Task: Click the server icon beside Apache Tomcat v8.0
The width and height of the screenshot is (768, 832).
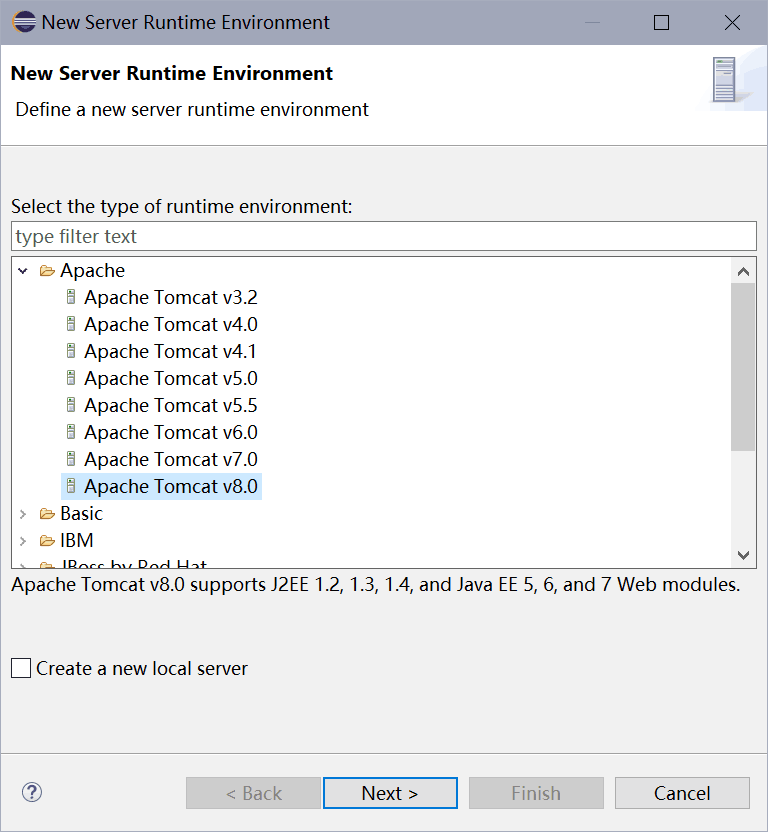Action: pos(71,486)
